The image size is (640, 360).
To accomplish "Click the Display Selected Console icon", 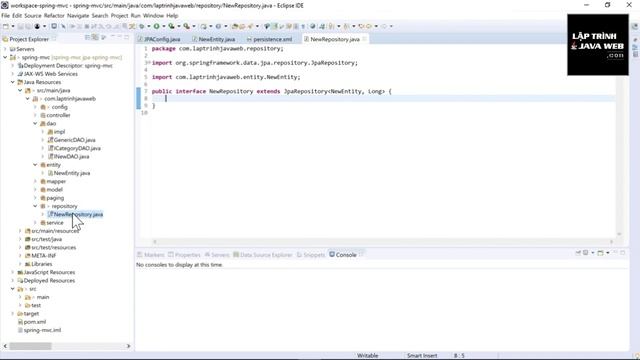I will point(586,253).
